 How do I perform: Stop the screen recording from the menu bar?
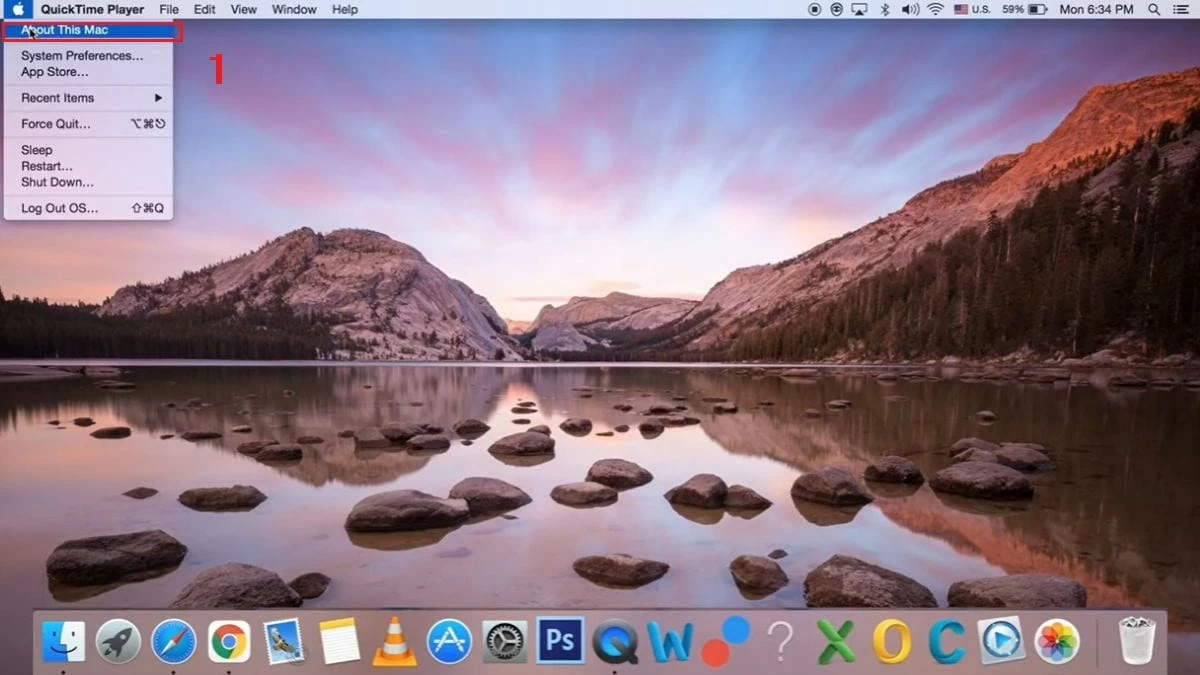pos(813,9)
